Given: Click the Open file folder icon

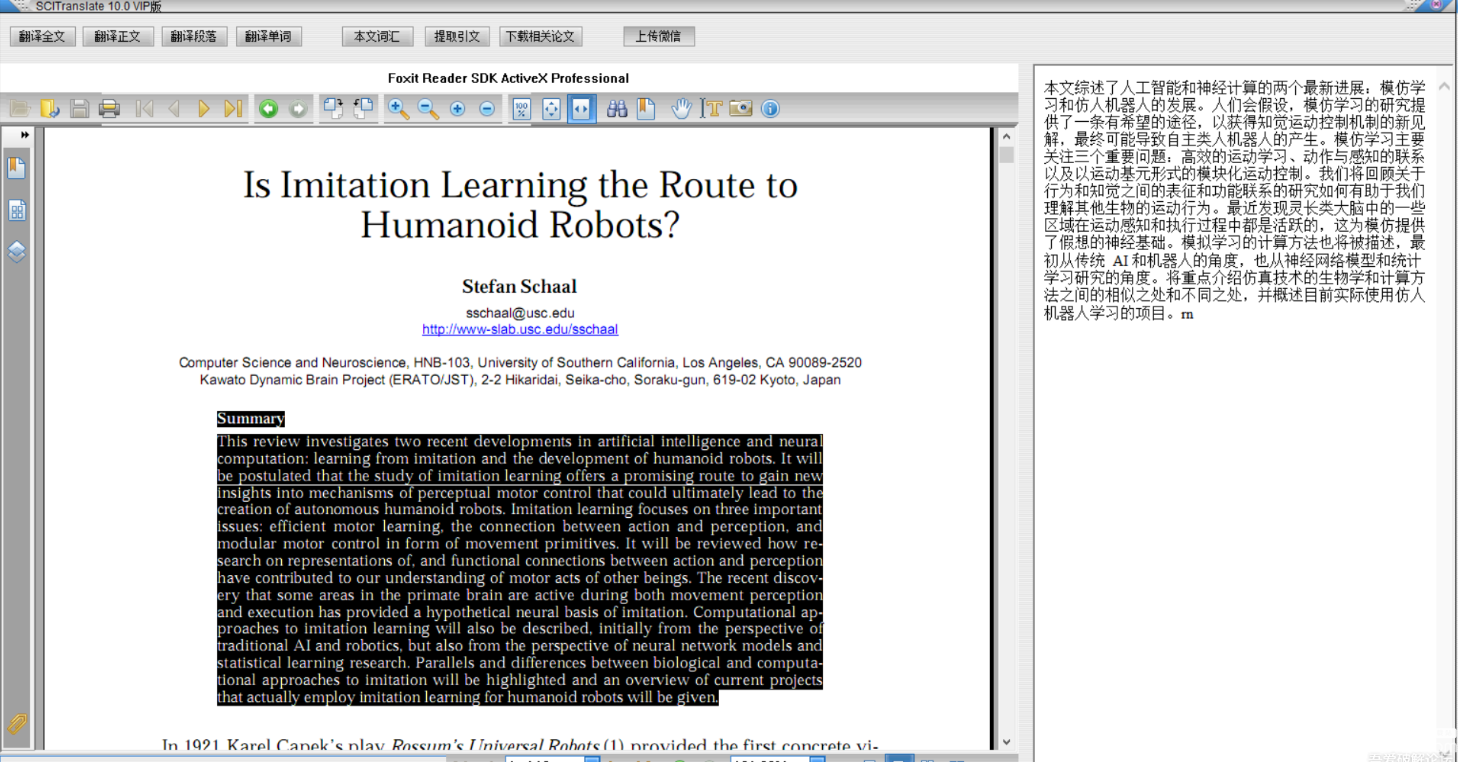Looking at the screenshot, I should pyautogui.click(x=20, y=109).
